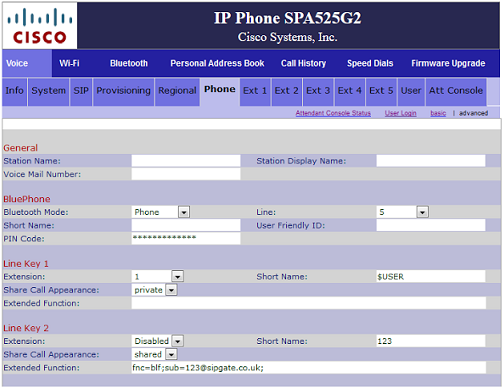Click the User Login link

(400, 113)
